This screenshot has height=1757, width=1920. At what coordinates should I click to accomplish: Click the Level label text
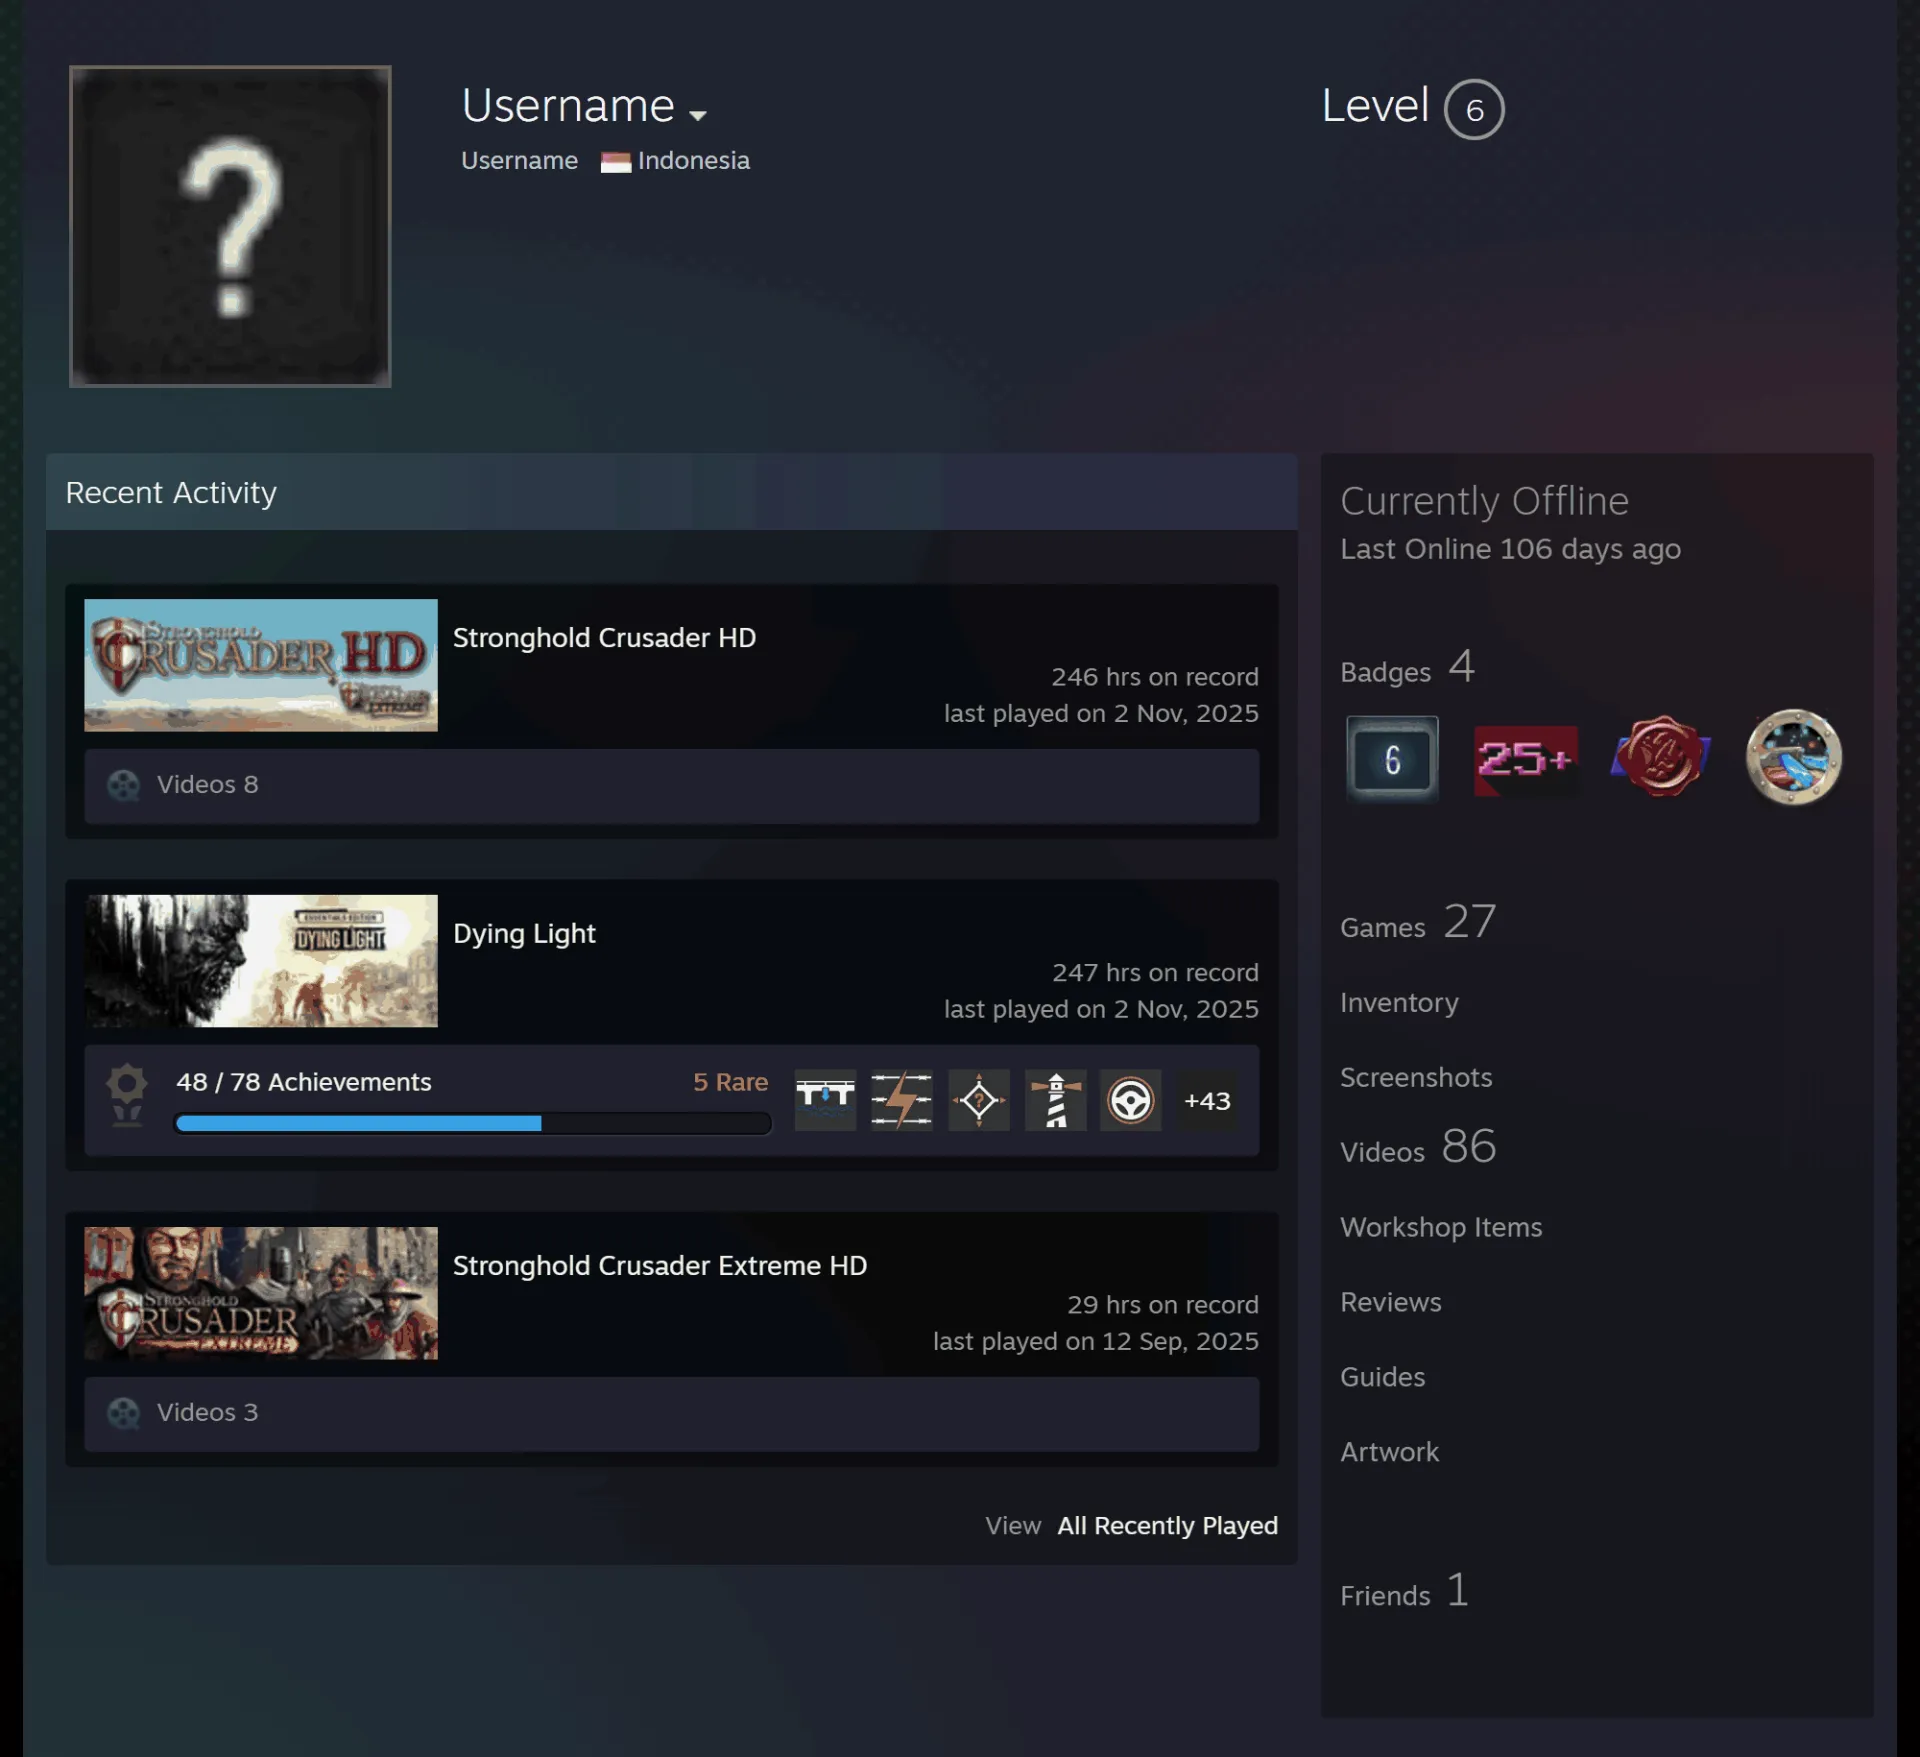(x=1375, y=106)
